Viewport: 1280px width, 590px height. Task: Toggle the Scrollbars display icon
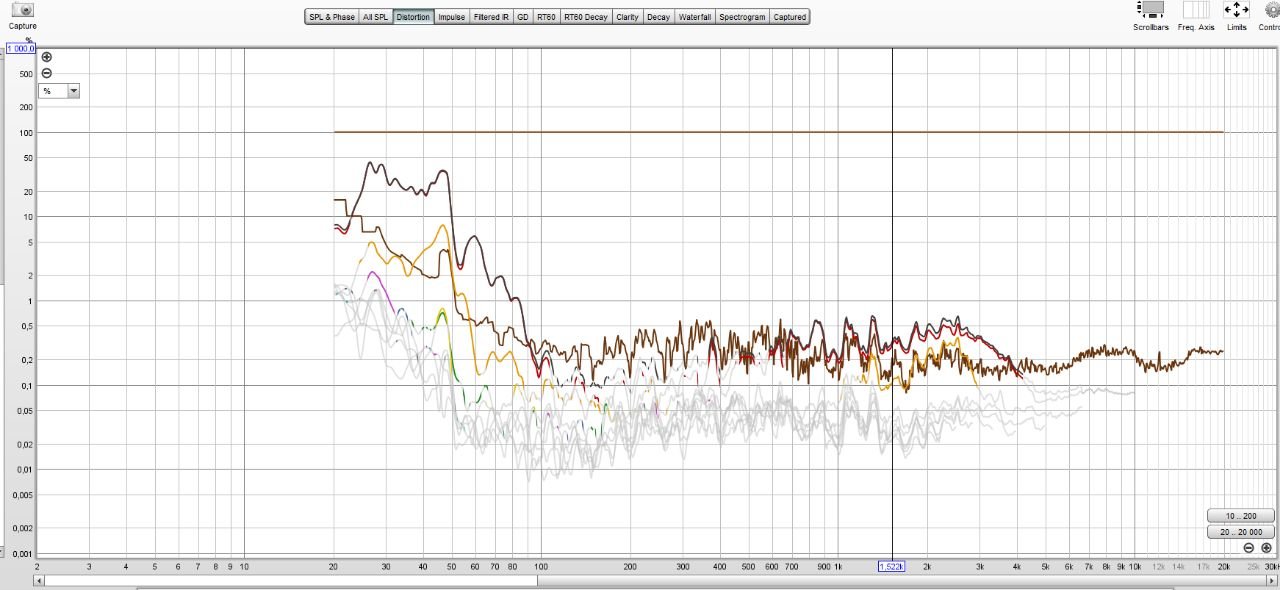1151,10
